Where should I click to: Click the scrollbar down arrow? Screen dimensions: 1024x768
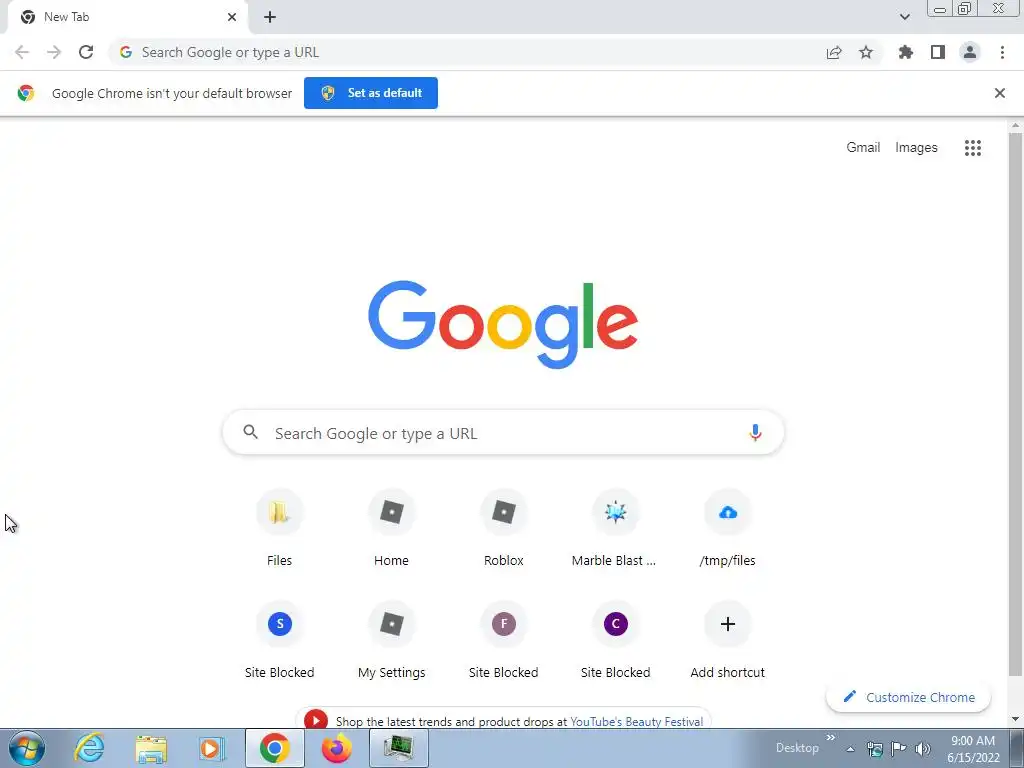1015,720
